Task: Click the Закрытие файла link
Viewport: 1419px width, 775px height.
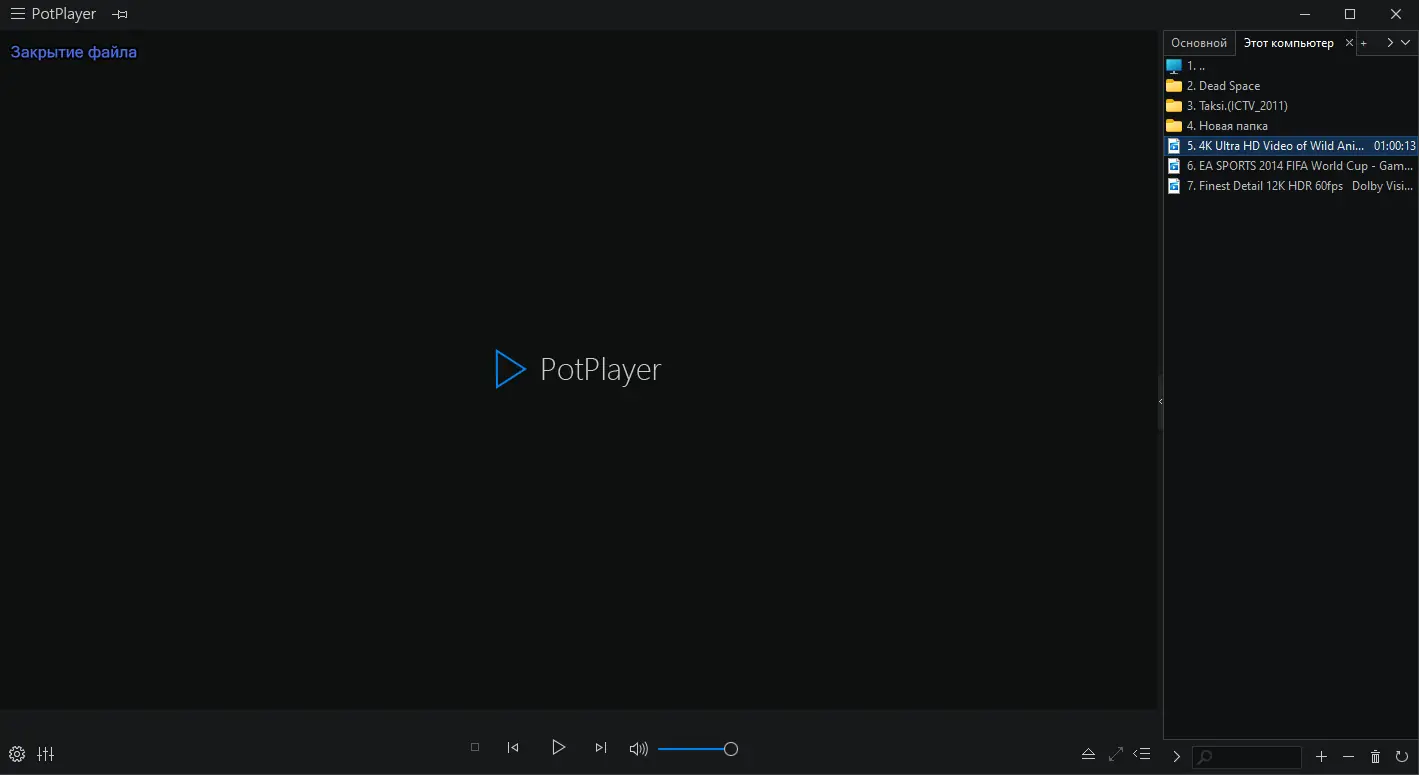Action: click(x=72, y=51)
